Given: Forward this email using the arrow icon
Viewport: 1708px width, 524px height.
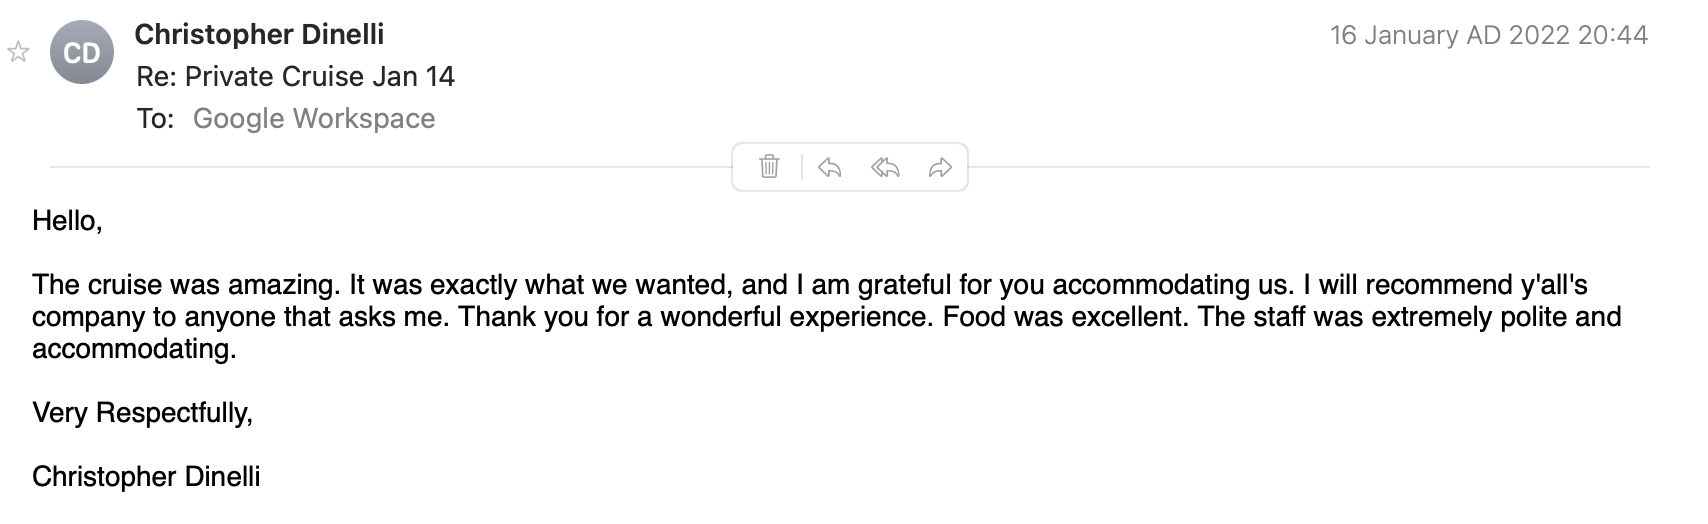Looking at the screenshot, I should 940,167.
